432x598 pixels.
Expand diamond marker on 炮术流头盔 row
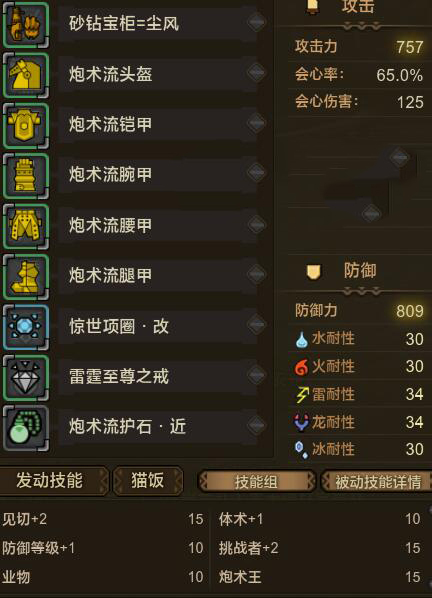256,72
